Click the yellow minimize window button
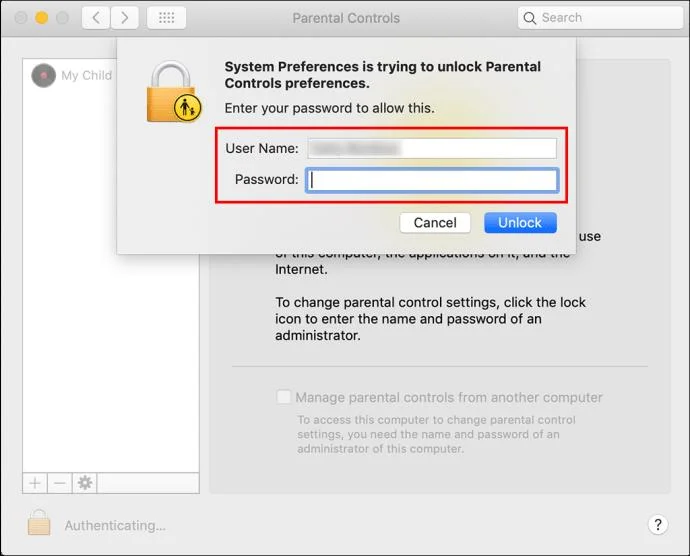Screen dimensions: 690x556 click(42, 18)
